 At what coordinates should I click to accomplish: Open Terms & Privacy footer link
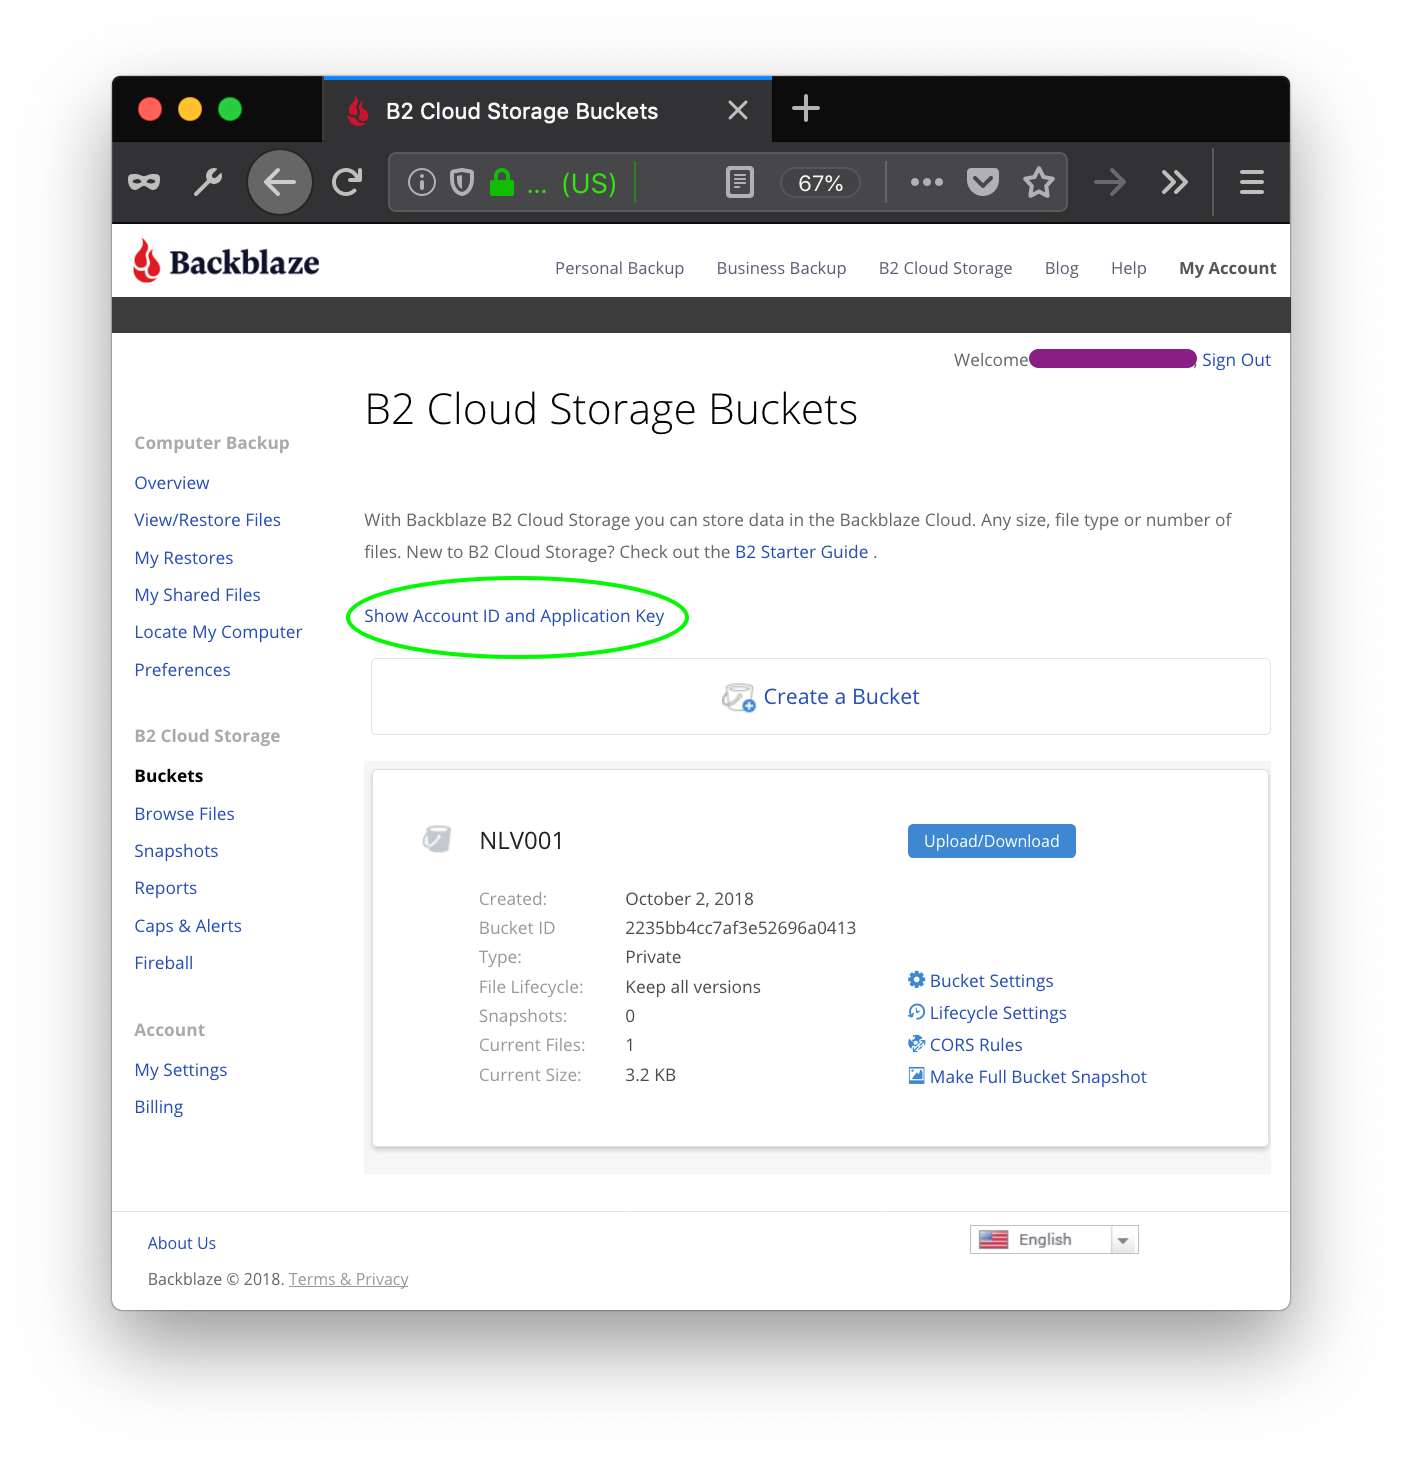349,1279
